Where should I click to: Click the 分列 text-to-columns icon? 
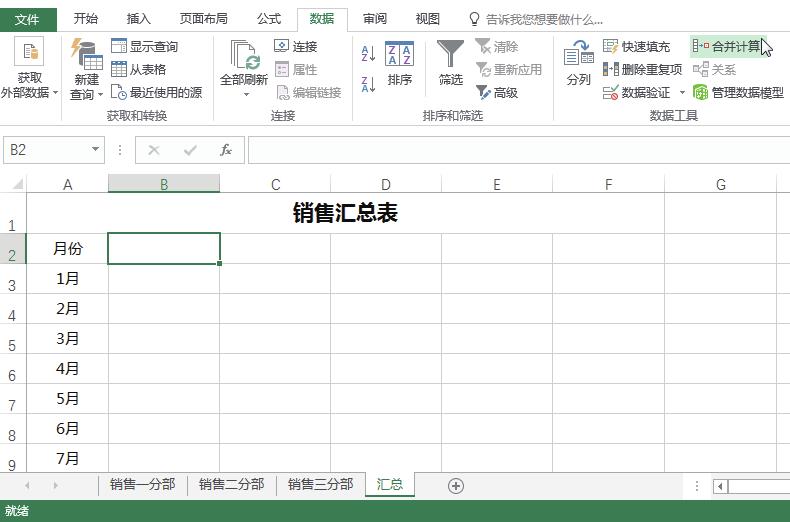click(578, 63)
